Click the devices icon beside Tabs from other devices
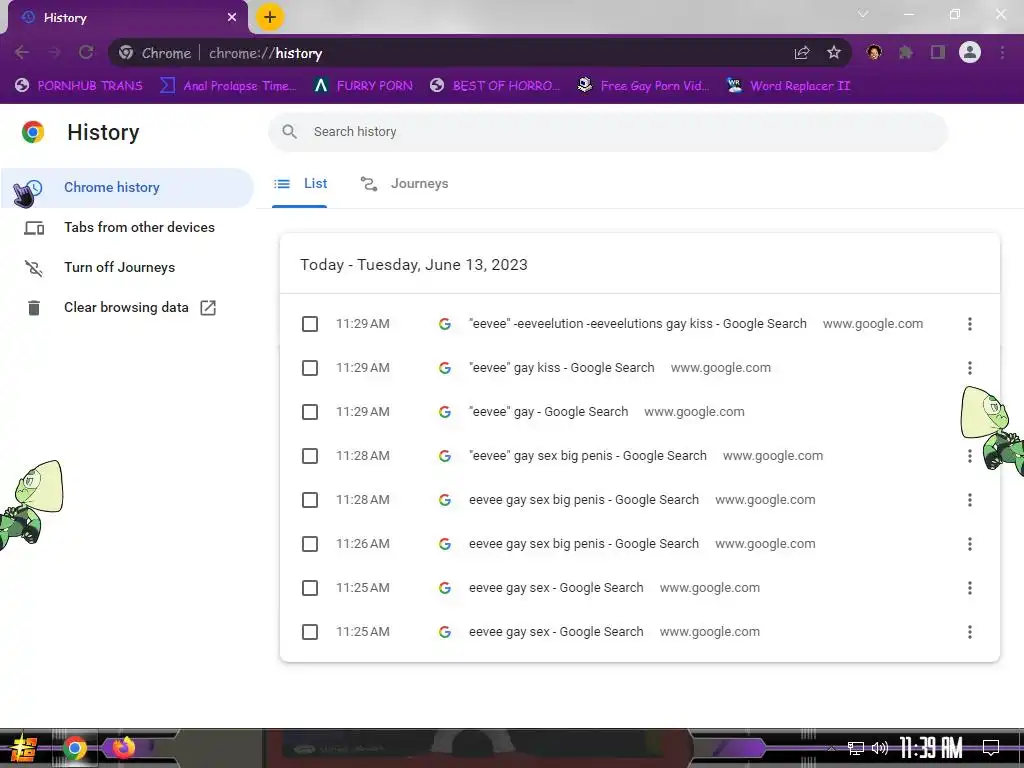This screenshot has height=768, width=1024. click(x=34, y=228)
